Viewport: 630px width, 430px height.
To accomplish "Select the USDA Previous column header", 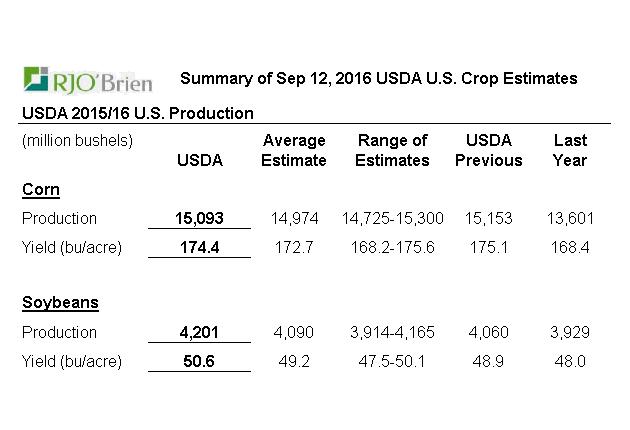I will 489,150.
